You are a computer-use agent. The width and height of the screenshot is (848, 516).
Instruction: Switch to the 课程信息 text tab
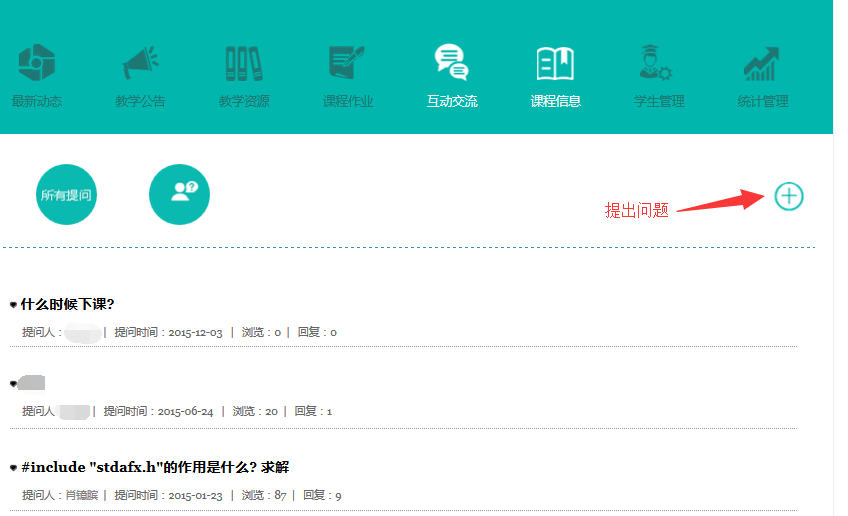click(555, 101)
